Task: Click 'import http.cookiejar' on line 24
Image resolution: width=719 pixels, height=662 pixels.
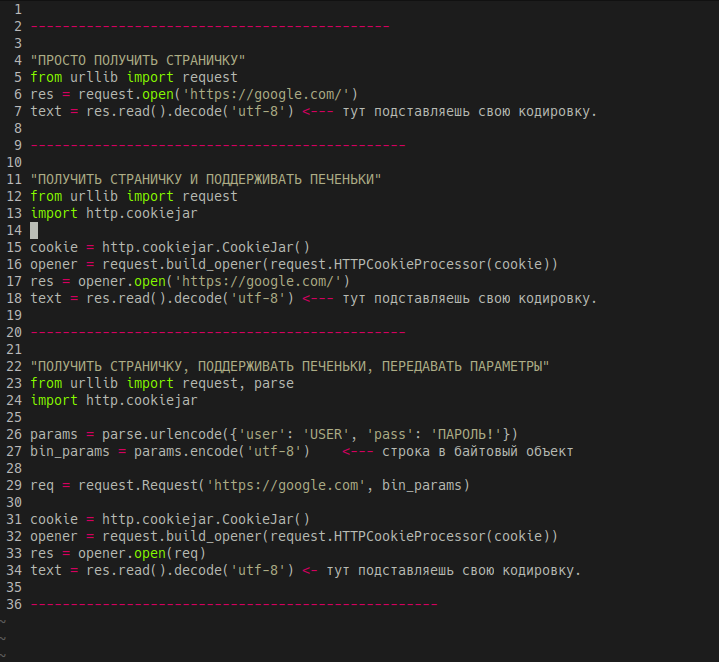Action: pos(114,400)
